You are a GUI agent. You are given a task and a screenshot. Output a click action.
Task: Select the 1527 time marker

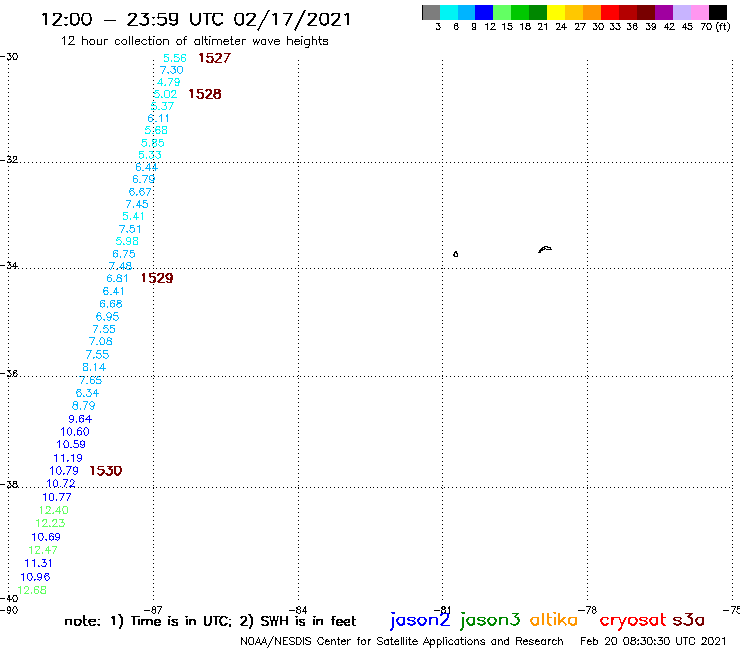(x=214, y=58)
